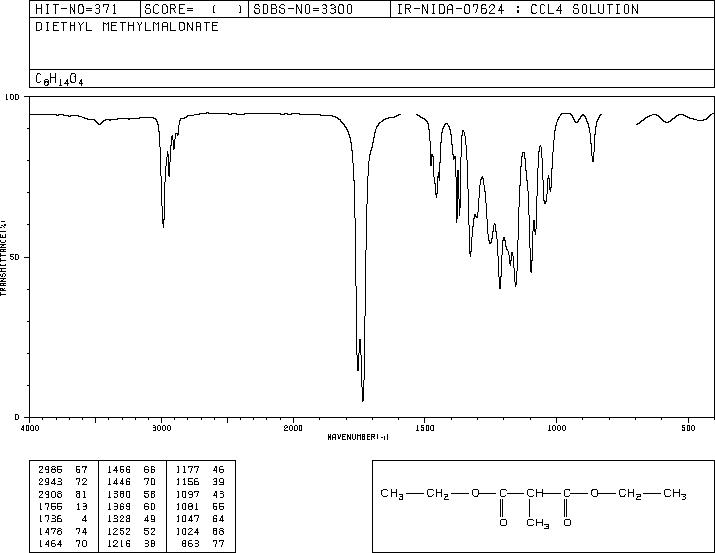Click the CH3 branch beneath the CH group
This screenshot has width=715, height=553.
coord(538,523)
